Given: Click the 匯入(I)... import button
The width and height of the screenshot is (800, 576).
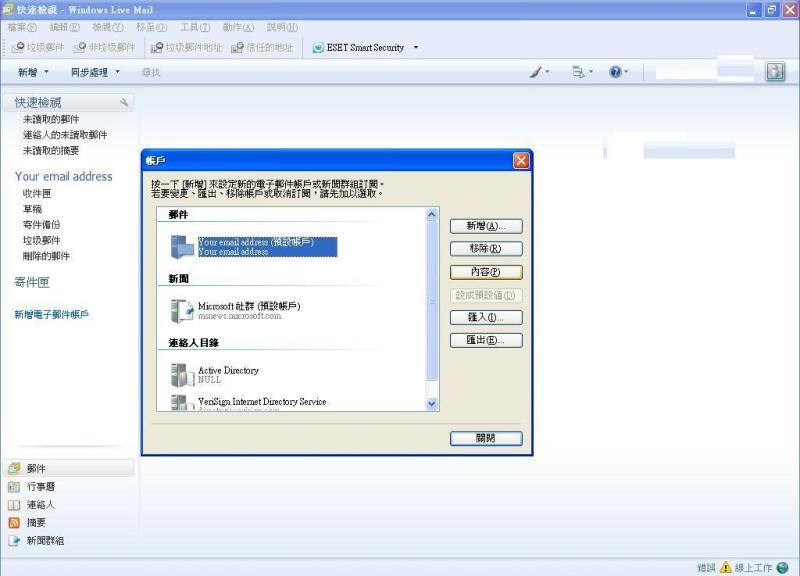Looking at the screenshot, I should click(486, 317).
